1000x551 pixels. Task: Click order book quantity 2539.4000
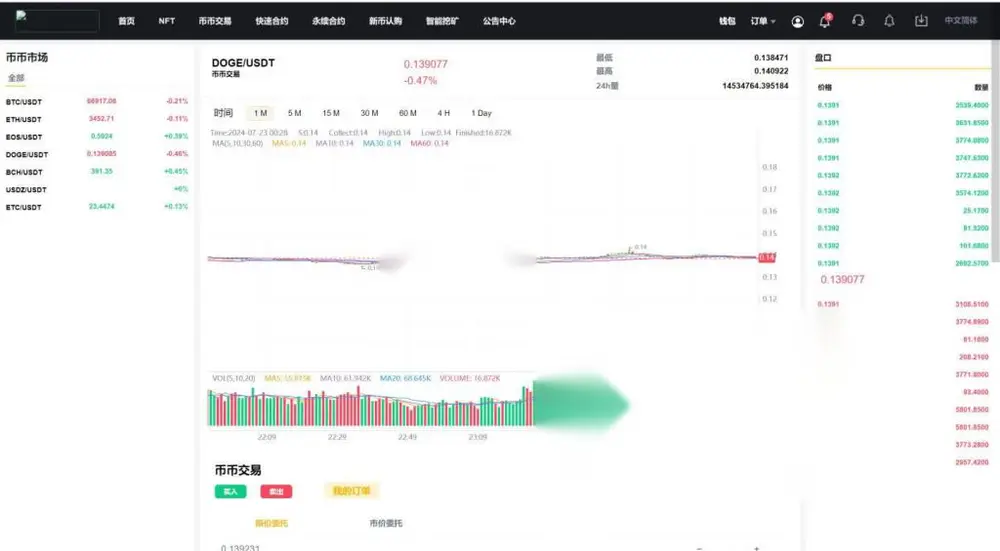click(971, 105)
